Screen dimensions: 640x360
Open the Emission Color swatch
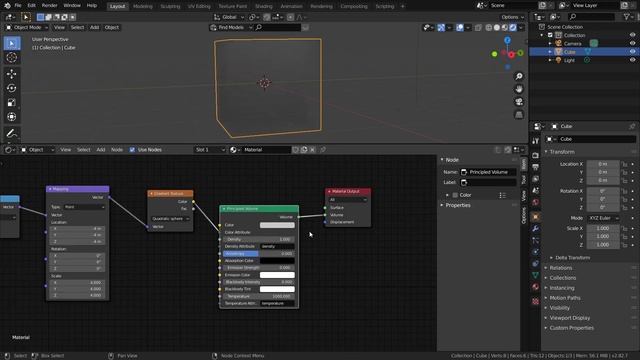tap(277, 275)
